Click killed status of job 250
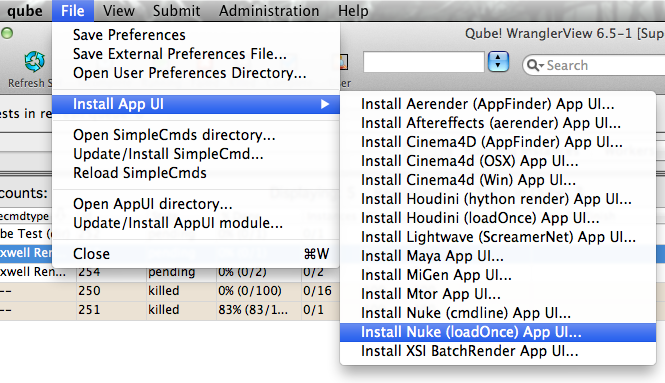Image resolution: width=665 pixels, height=383 pixels. 181,291
